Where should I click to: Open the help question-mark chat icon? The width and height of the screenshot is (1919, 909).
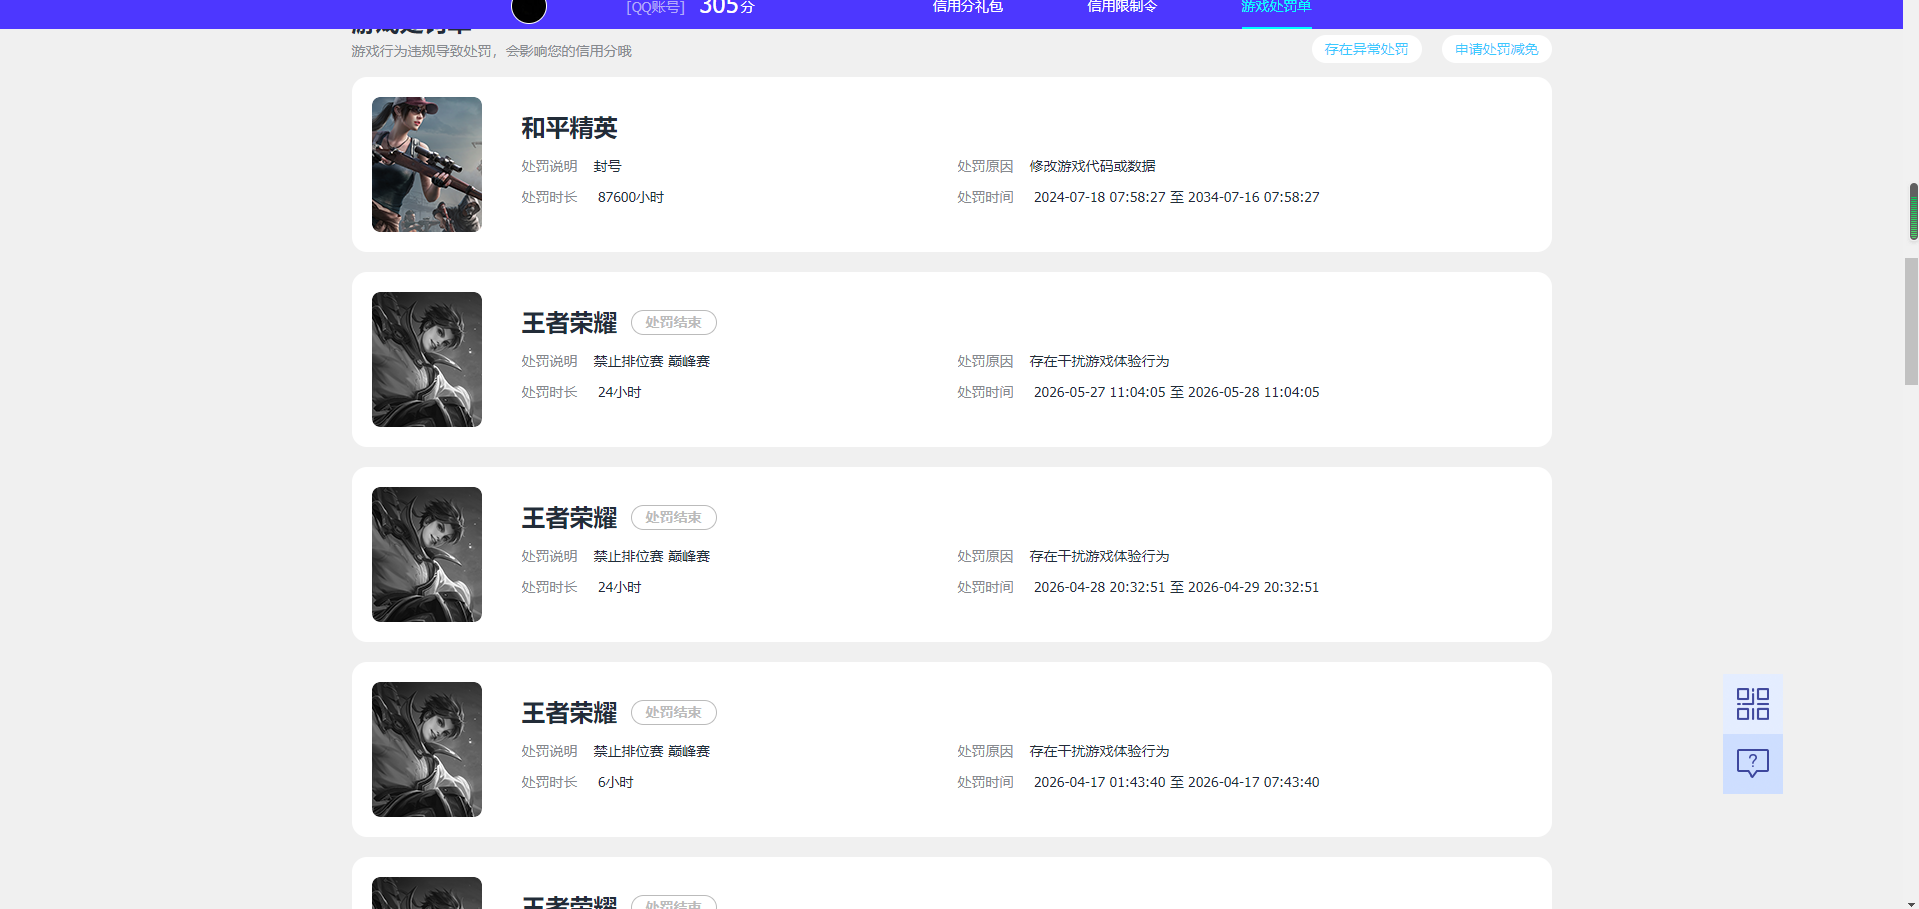coord(1752,764)
